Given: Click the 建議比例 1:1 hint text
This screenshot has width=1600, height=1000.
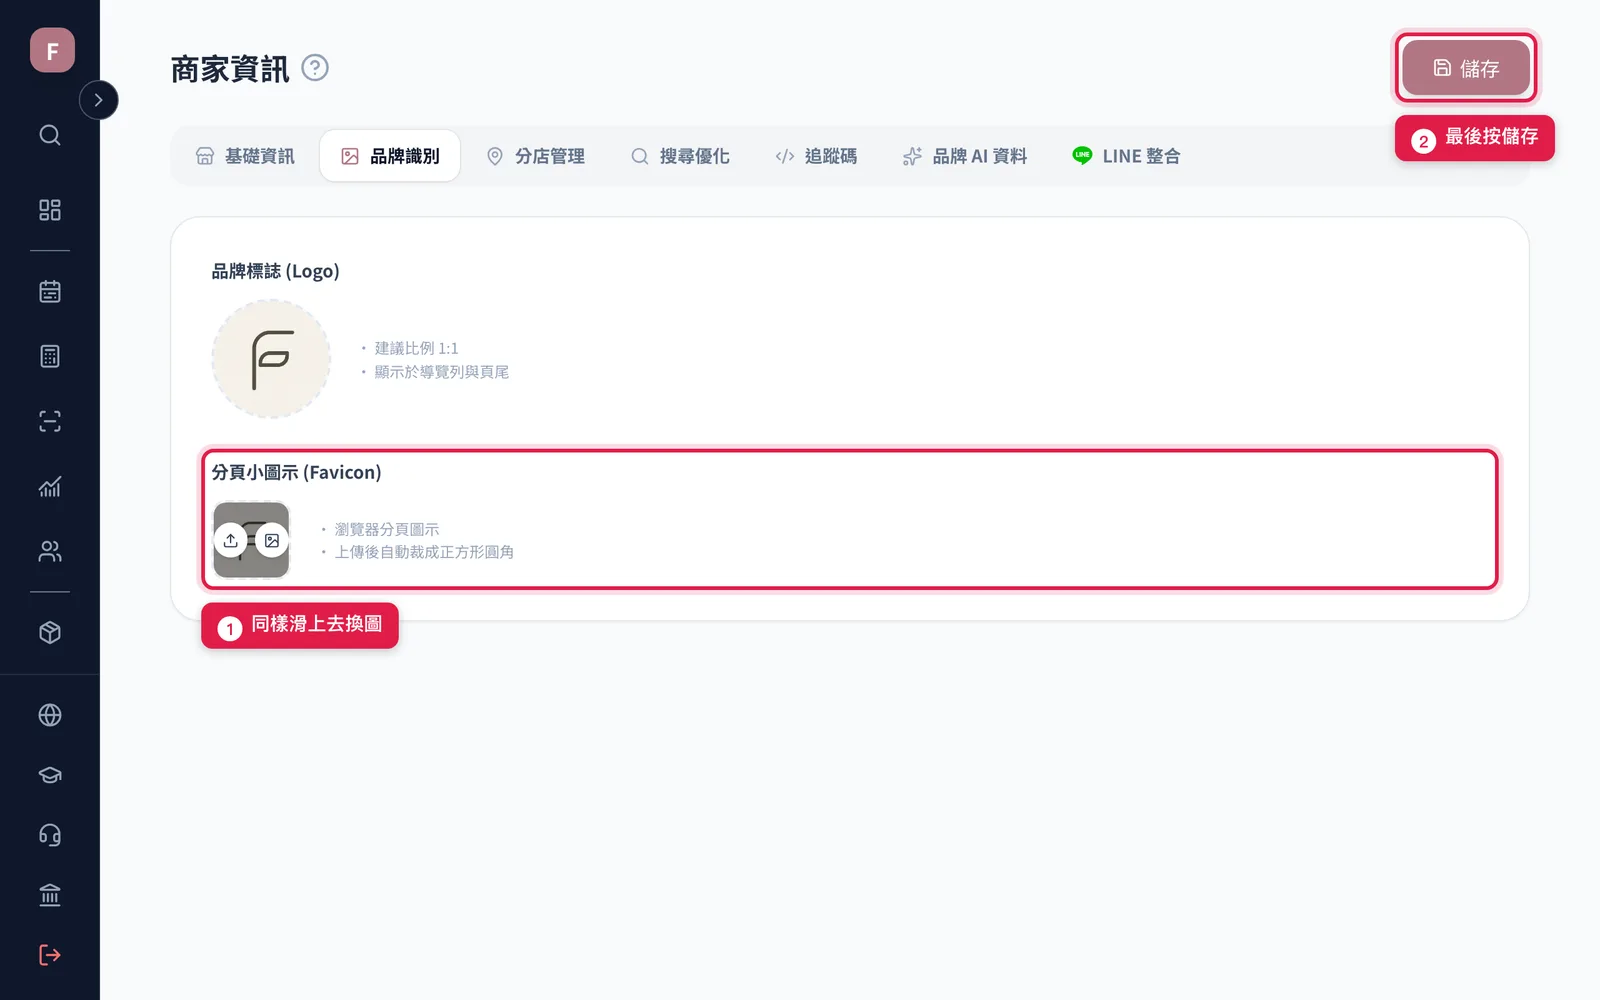Looking at the screenshot, I should tap(416, 348).
